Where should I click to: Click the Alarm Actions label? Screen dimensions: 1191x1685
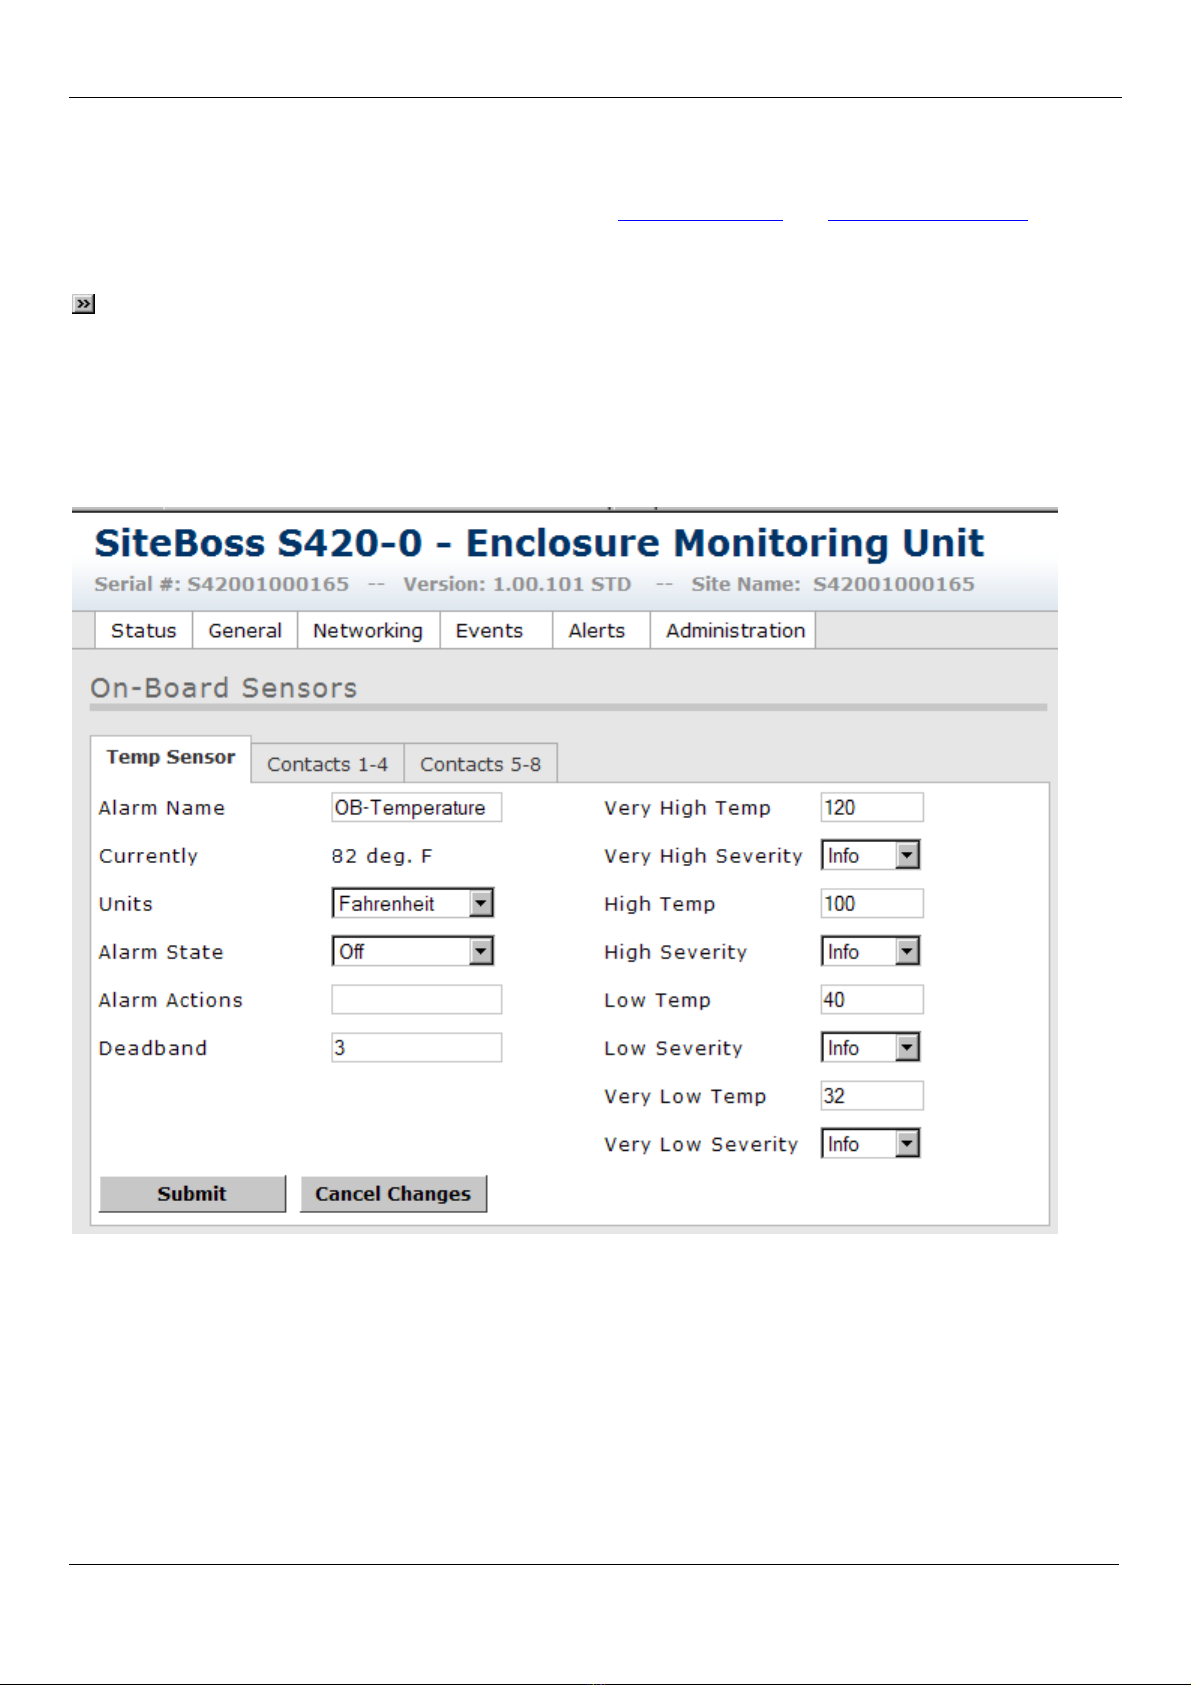click(x=170, y=1000)
